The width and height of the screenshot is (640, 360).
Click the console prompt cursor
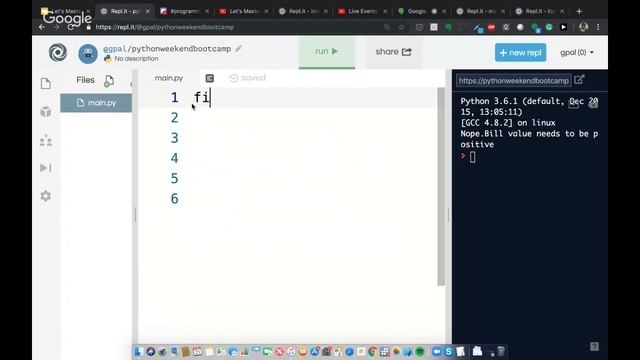(472, 157)
